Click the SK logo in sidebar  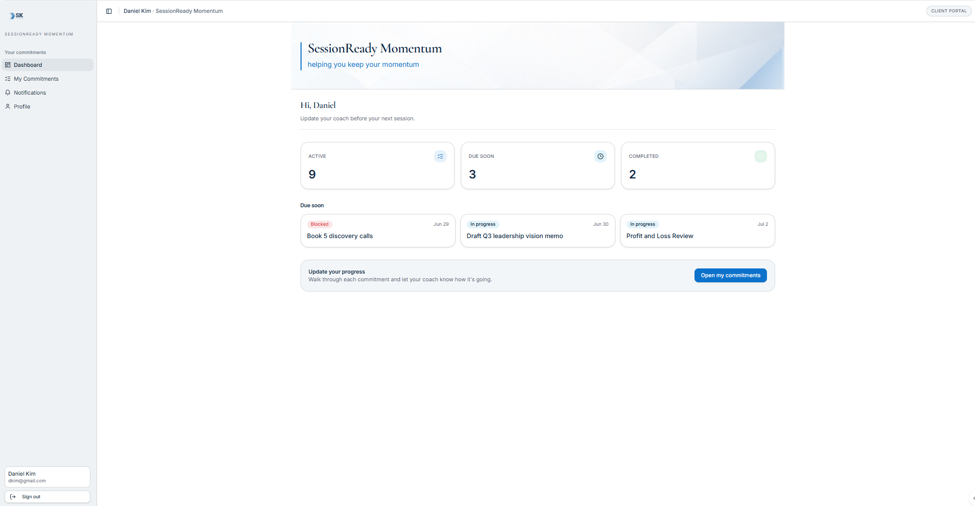16,16
